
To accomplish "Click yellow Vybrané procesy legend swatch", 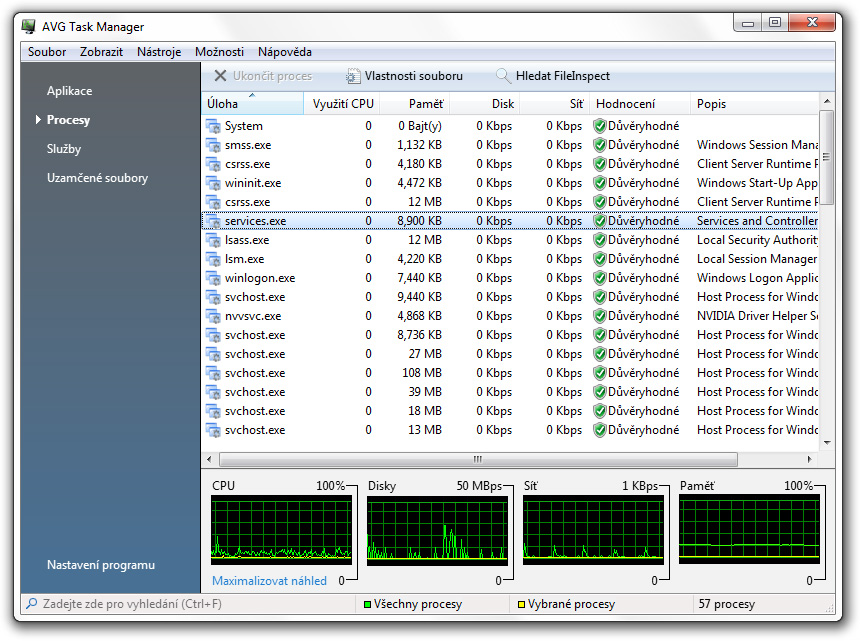I will click(522, 604).
